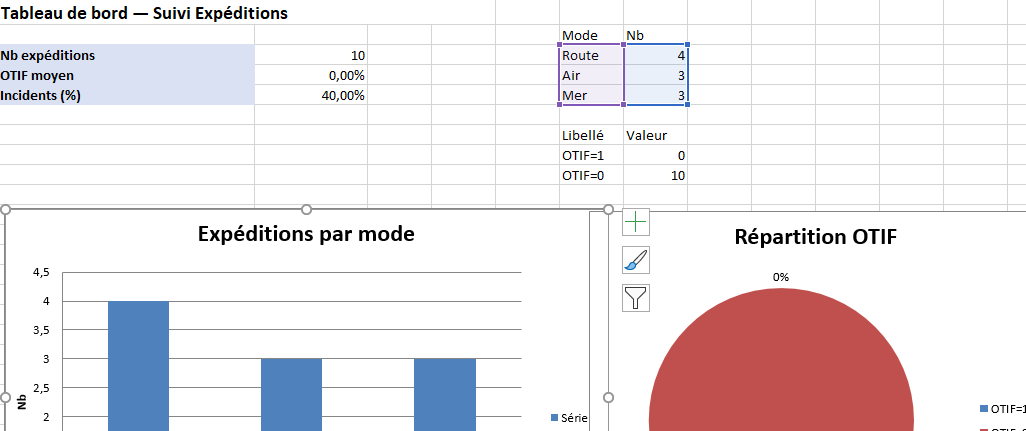Open the Chart Styles paintbrush button
This screenshot has width=1026, height=431.
click(x=636, y=260)
